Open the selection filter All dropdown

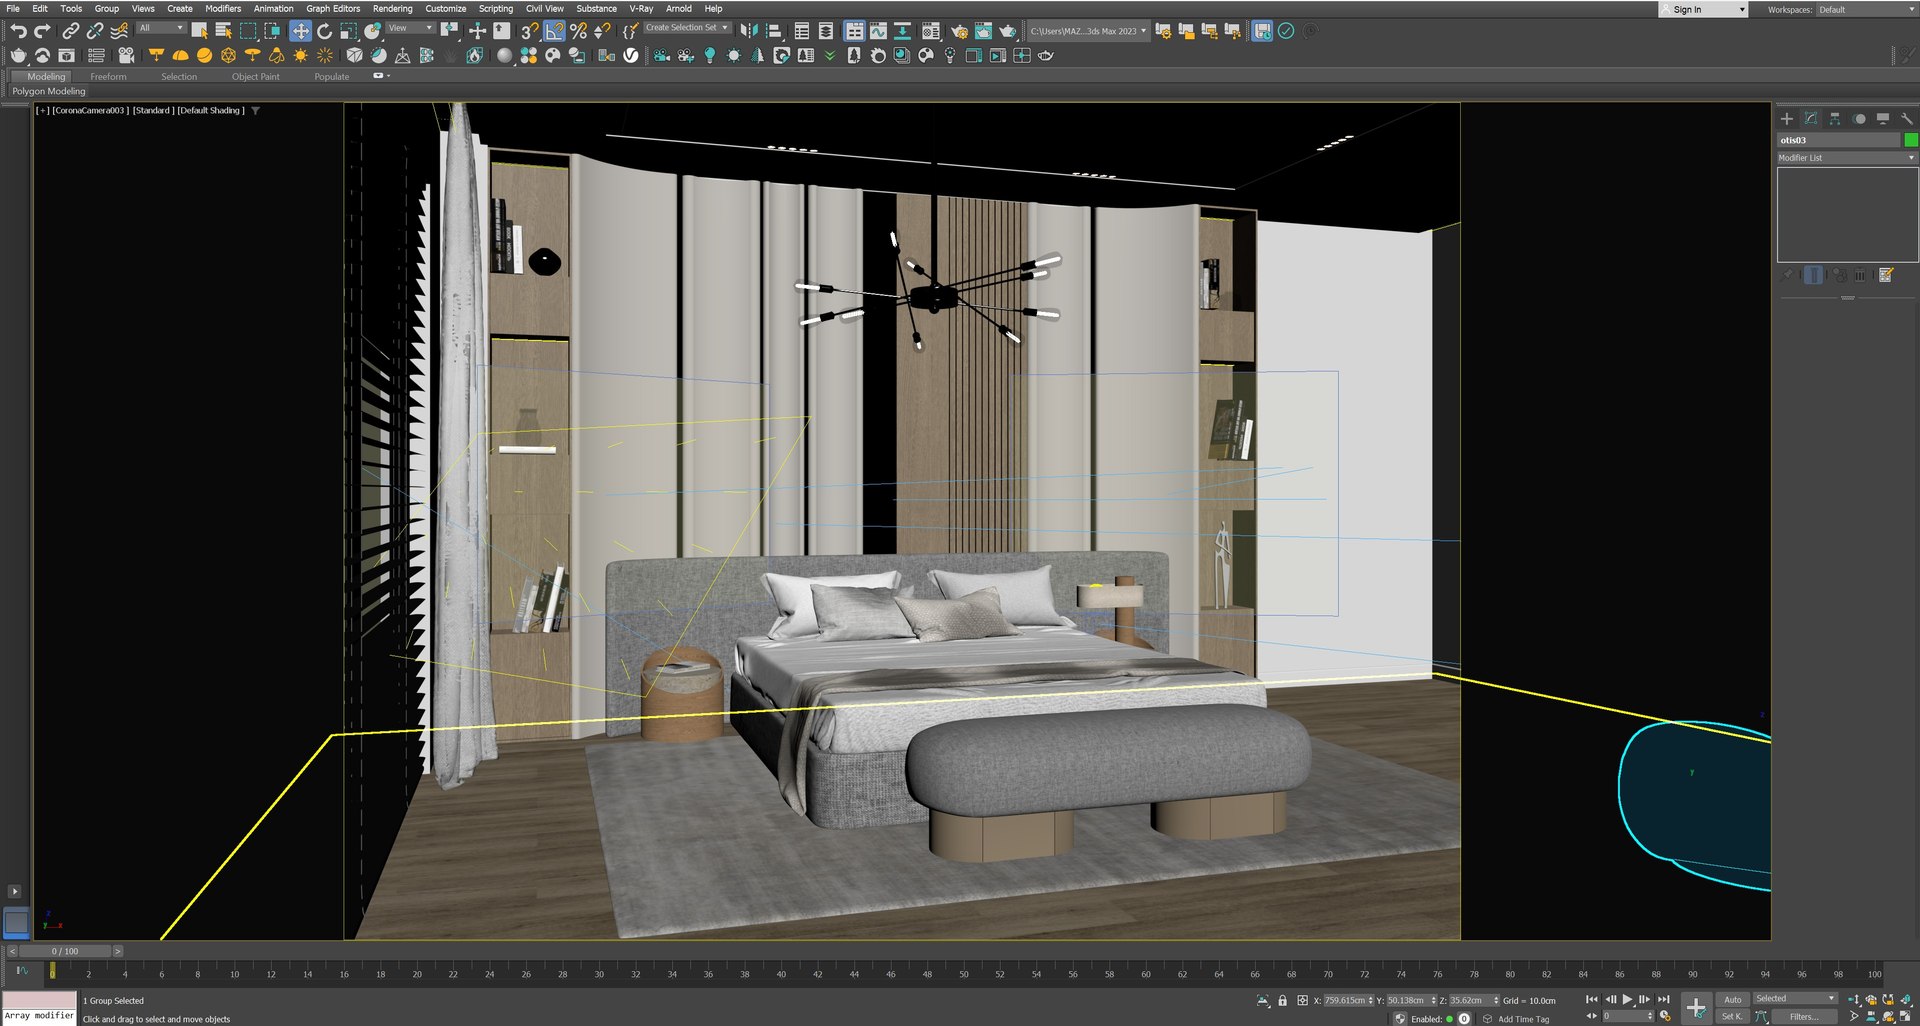point(161,28)
